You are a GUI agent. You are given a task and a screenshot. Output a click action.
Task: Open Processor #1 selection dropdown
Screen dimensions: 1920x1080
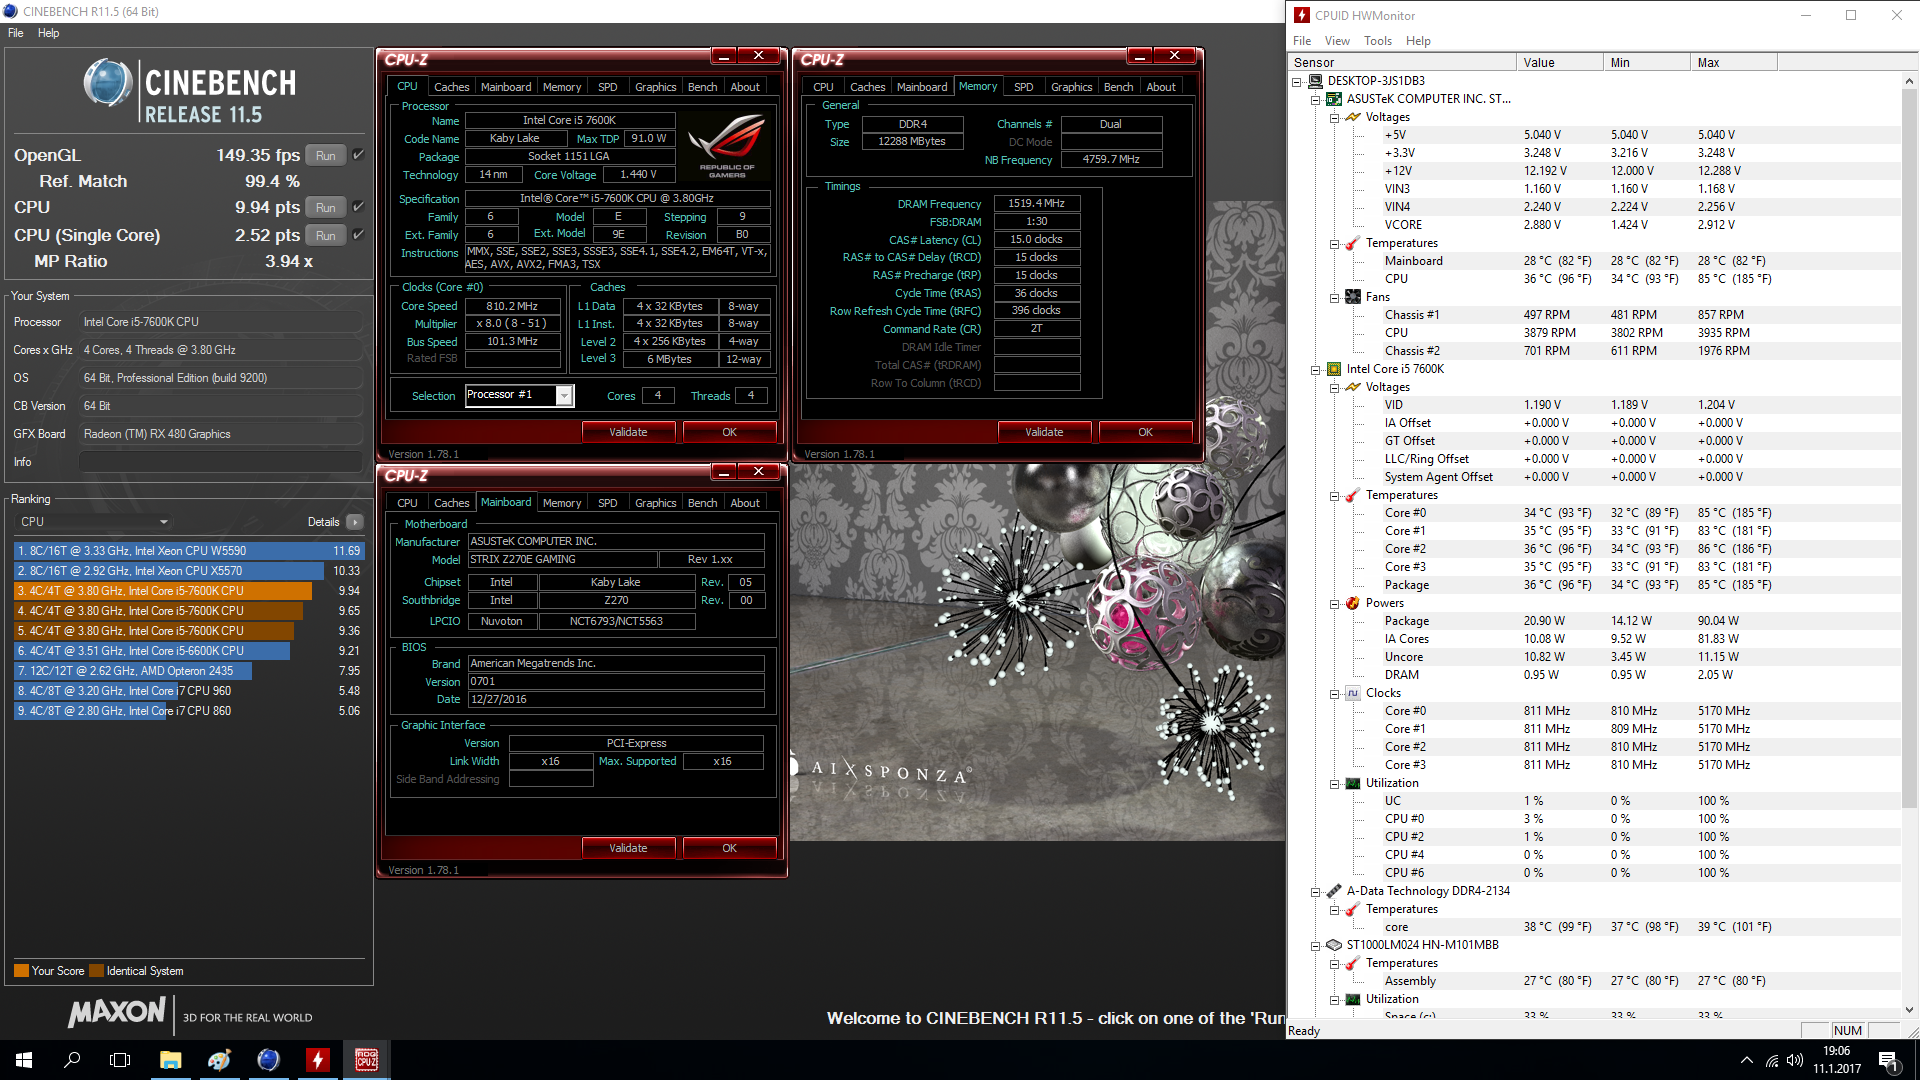tap(564, 396)
